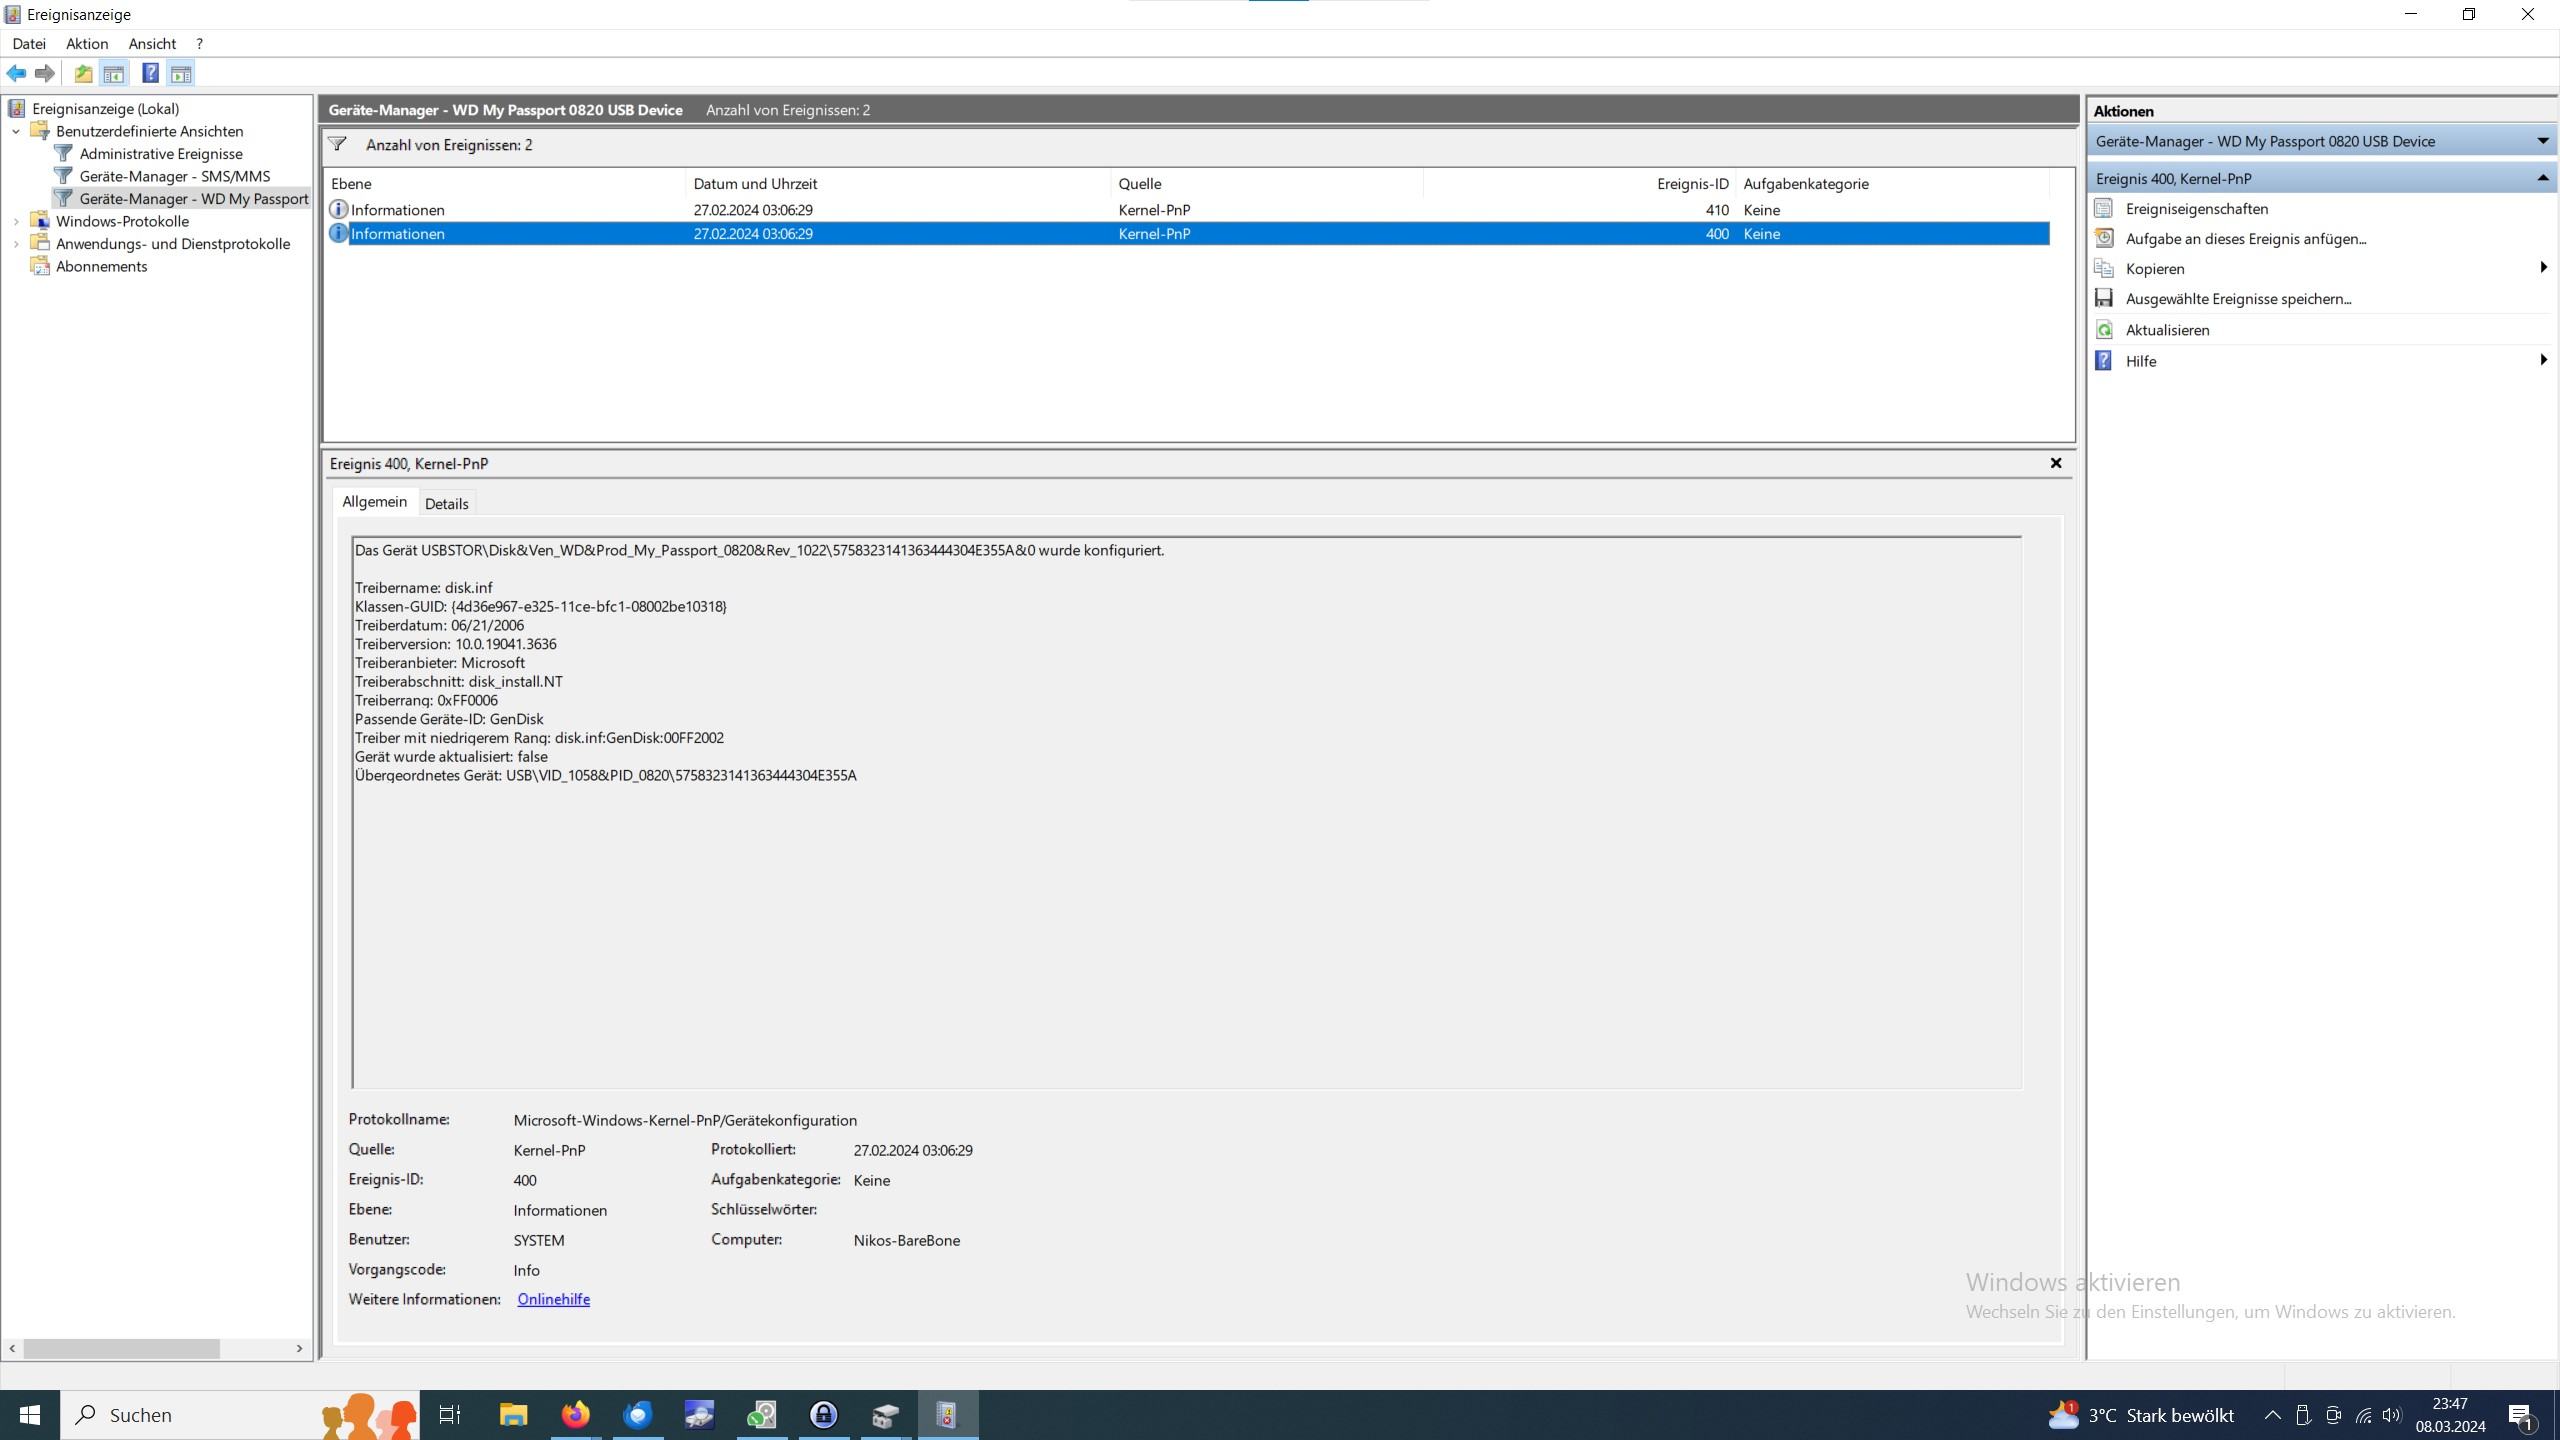Open Task View in taskbar
The image size is (2560, 1440).
(x=450, y=1415)
